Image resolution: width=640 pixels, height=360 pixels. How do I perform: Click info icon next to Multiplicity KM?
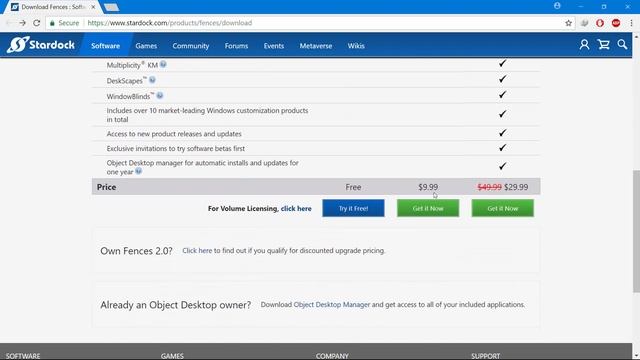coord(163,64)
